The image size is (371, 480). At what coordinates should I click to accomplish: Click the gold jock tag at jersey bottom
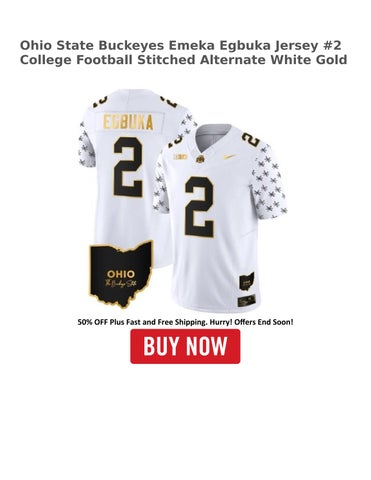pos(246,300)
